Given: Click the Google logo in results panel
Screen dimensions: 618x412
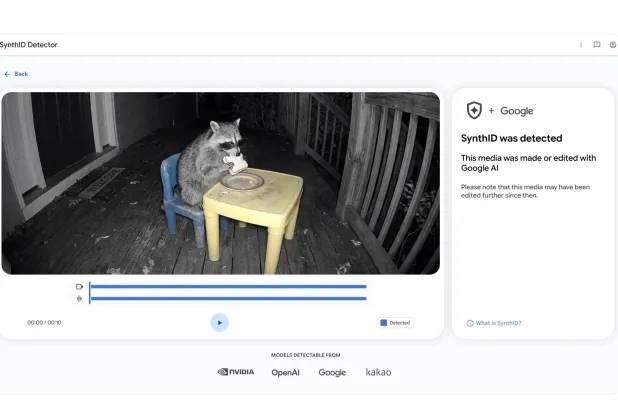Looking at the screenshot, I should [517, 111].
